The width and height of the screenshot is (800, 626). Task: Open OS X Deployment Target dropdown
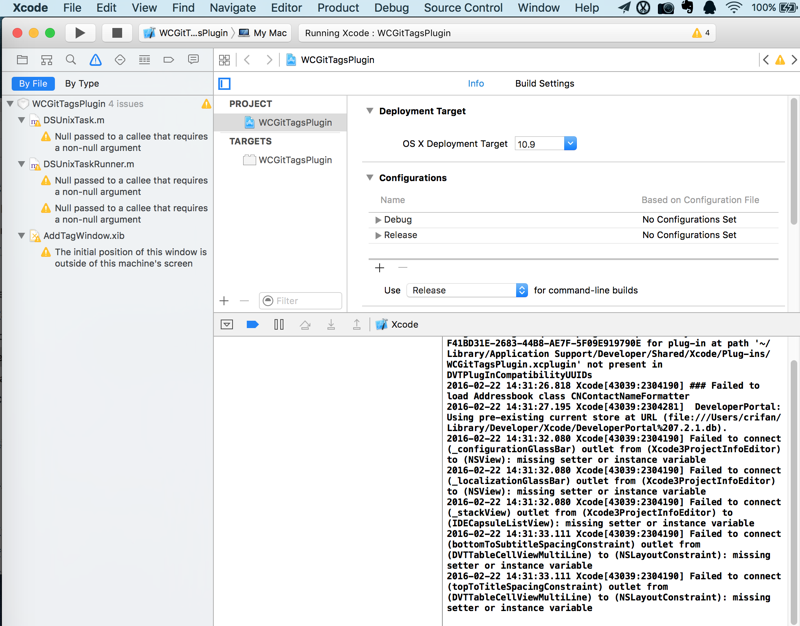coord(570,144)
